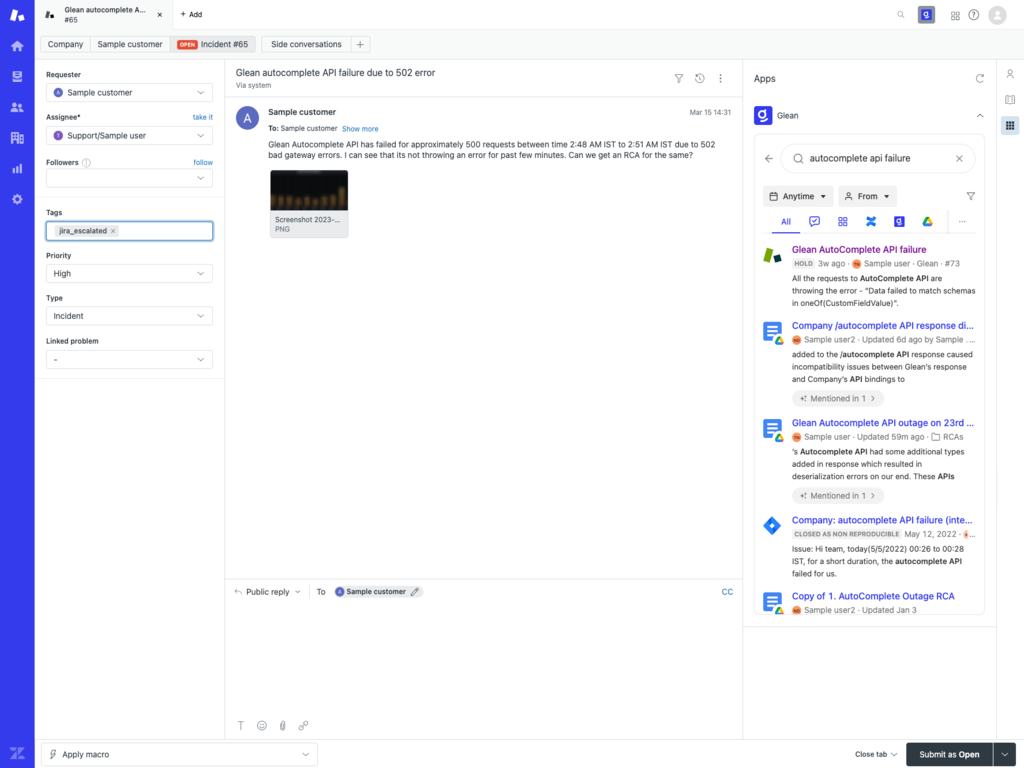Select the Views icon in left sidebar

tap(15, 76)
